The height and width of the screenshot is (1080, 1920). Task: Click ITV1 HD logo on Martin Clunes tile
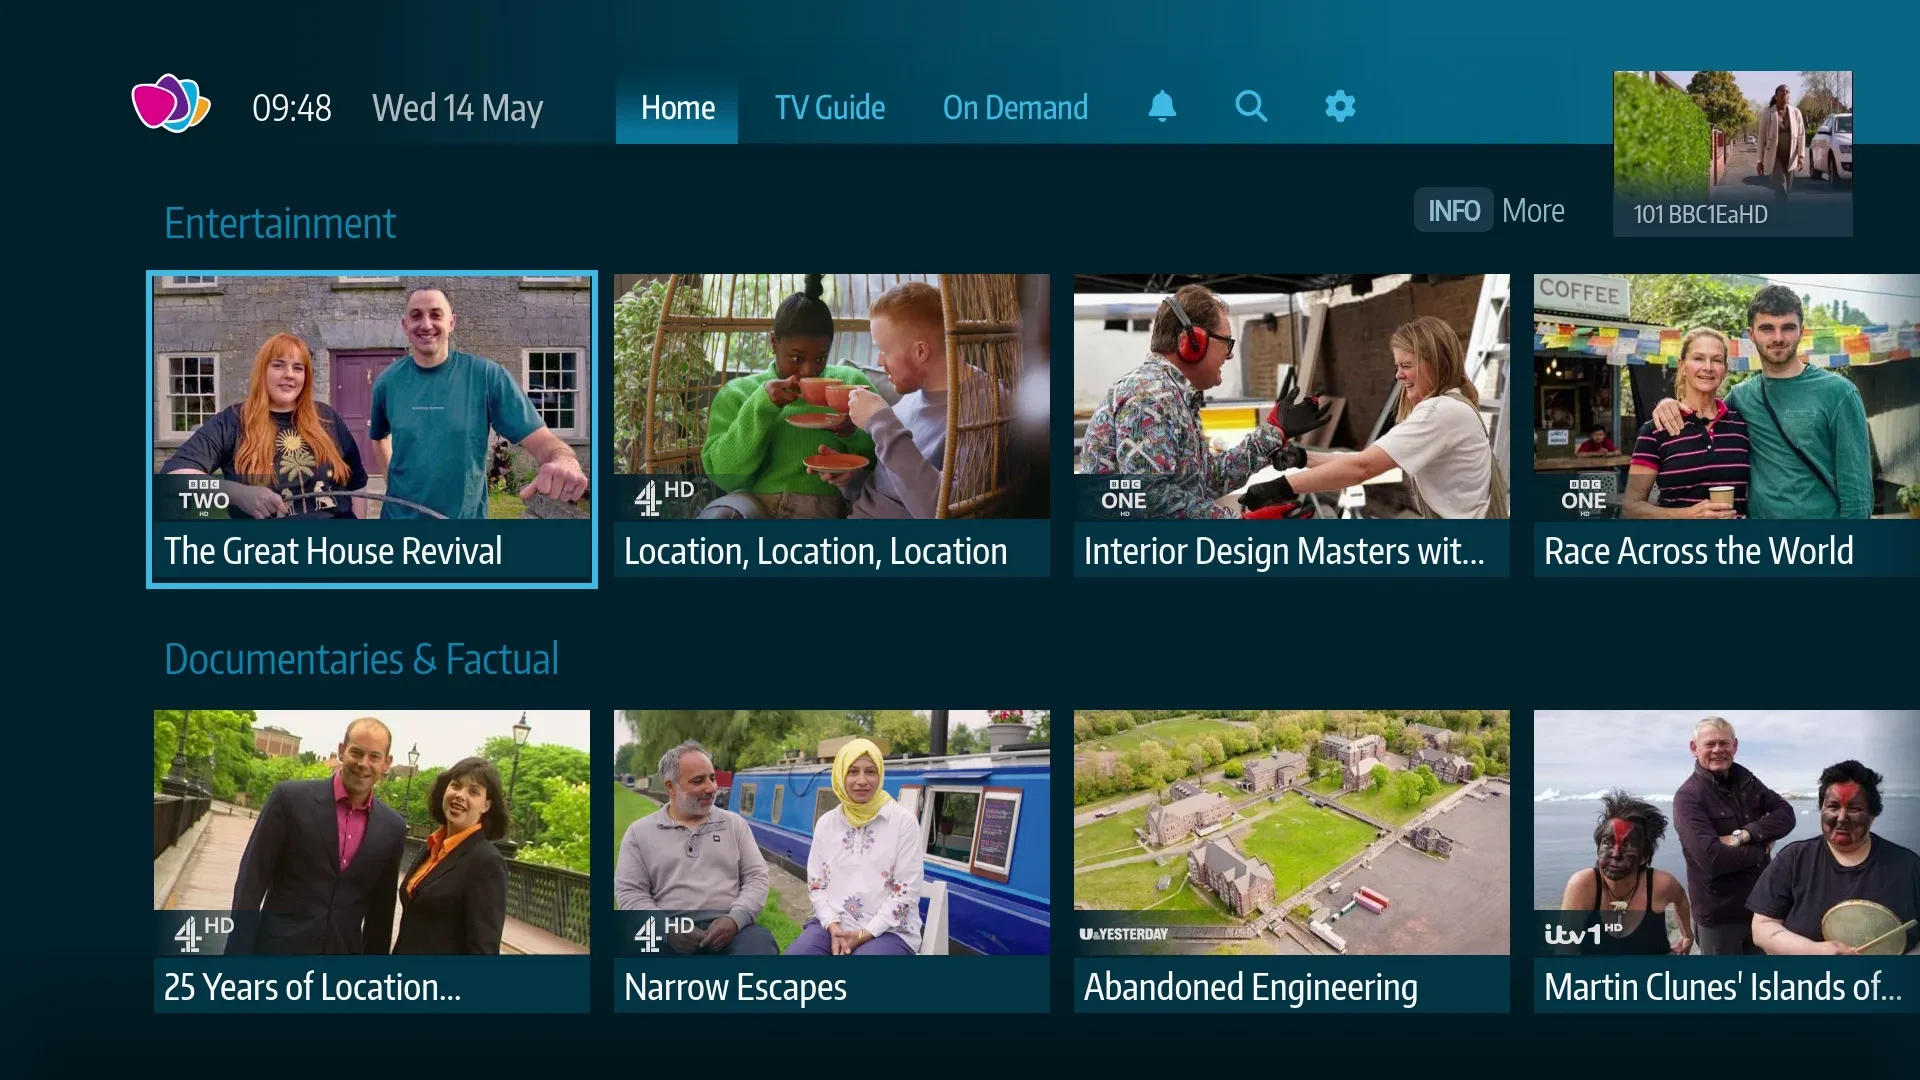tap(1582, 934)
